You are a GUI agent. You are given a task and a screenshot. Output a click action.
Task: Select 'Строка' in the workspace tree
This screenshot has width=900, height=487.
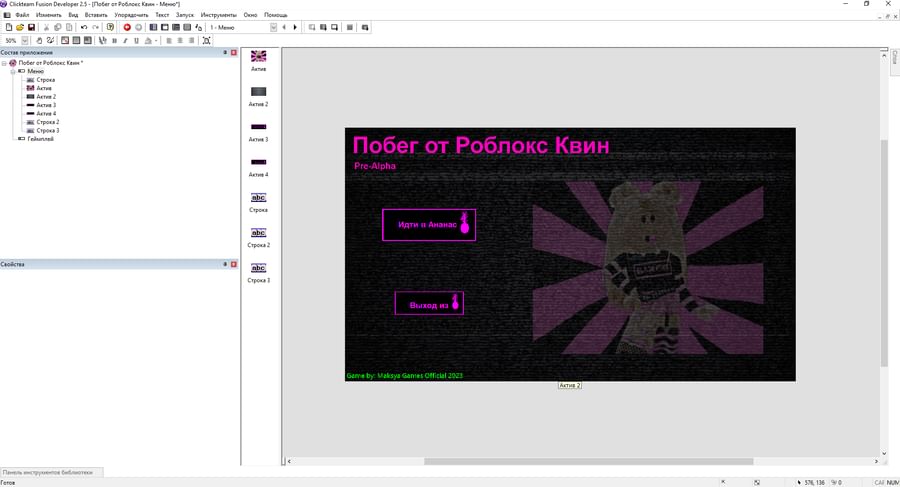pyautogui.click(x=45, y=80)
